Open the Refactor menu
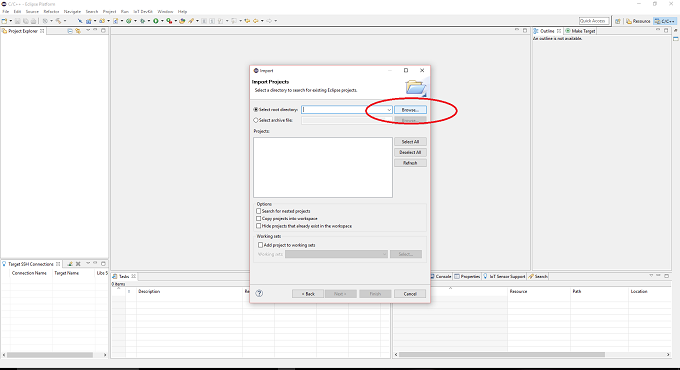The height and width of the screenshot is (370, 680). [51, 12]
